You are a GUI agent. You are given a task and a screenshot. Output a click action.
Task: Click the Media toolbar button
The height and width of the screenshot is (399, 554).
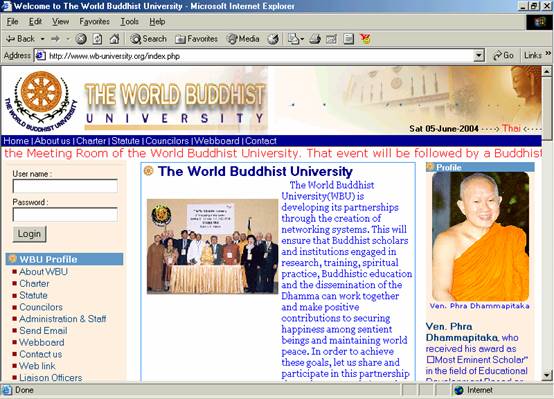(x=243, y=39)
